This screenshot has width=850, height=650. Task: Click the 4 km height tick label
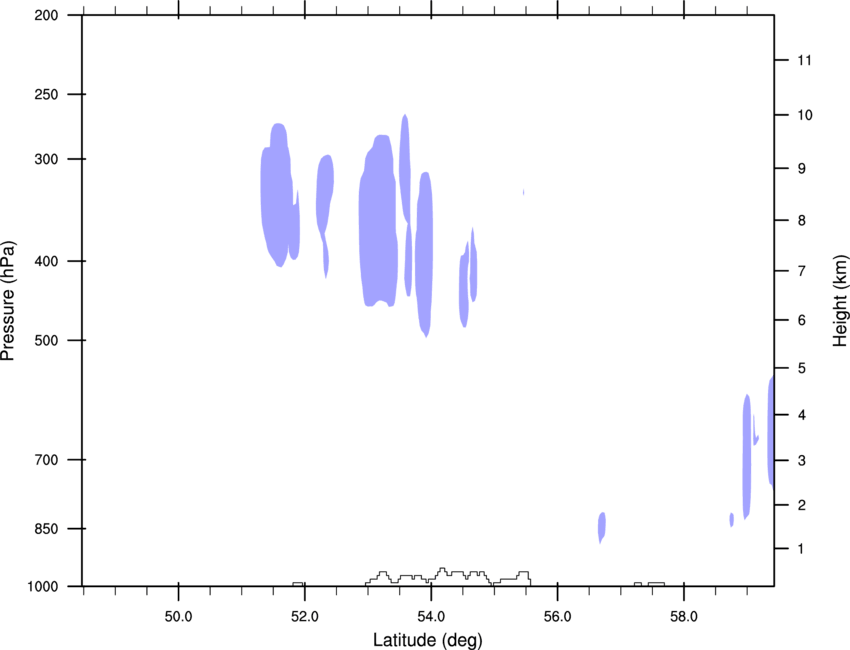pyautogui.click(x=802, y=415)
